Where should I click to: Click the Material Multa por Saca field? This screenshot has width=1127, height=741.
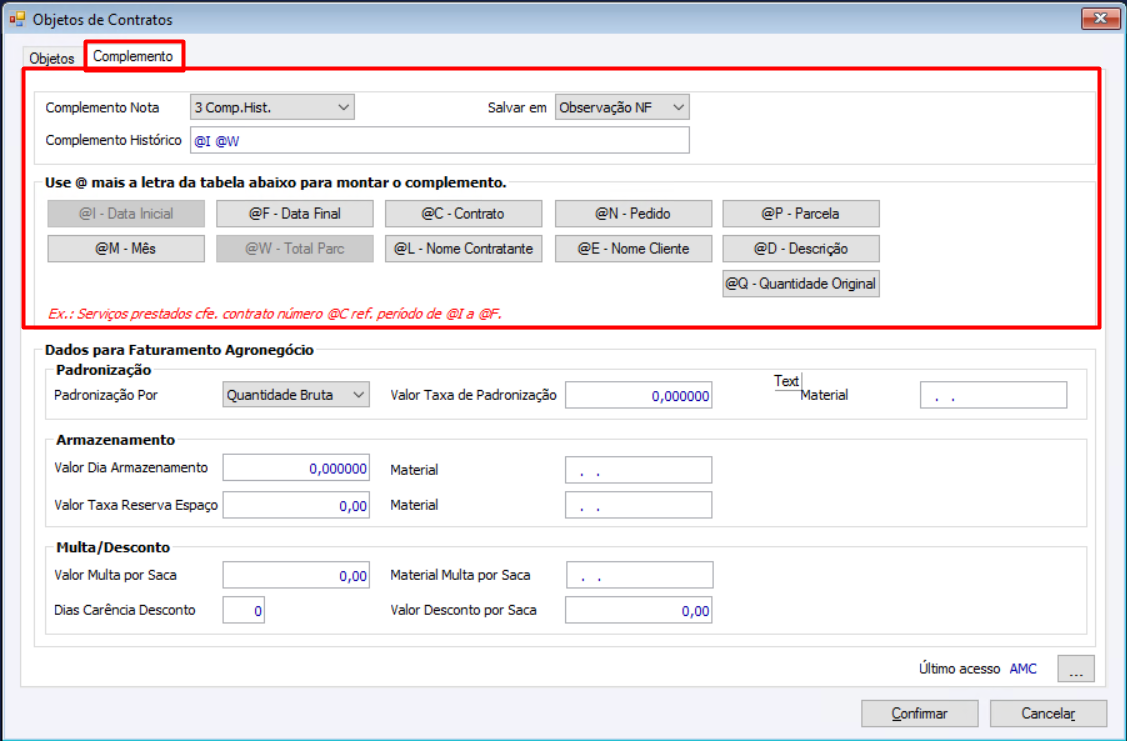640,575
